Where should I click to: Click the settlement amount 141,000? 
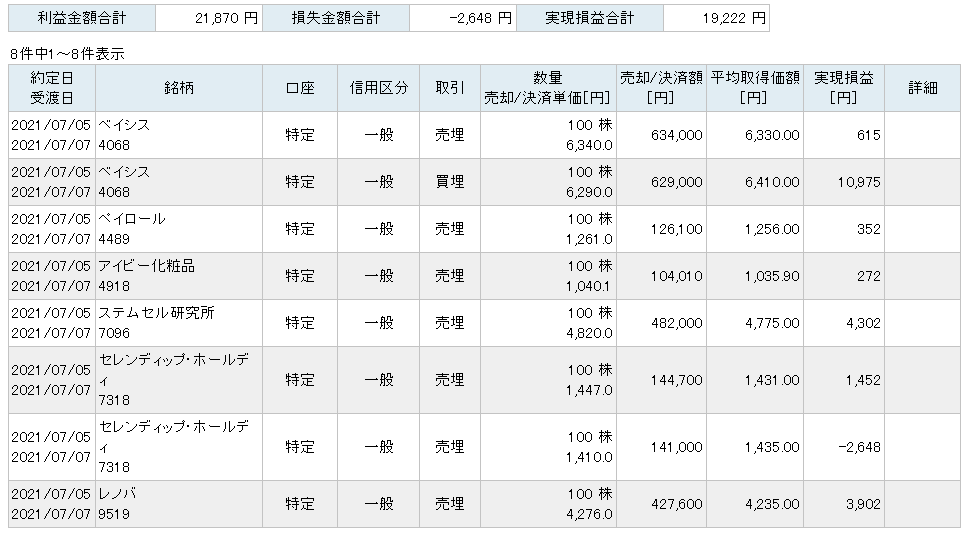[662, 447]
